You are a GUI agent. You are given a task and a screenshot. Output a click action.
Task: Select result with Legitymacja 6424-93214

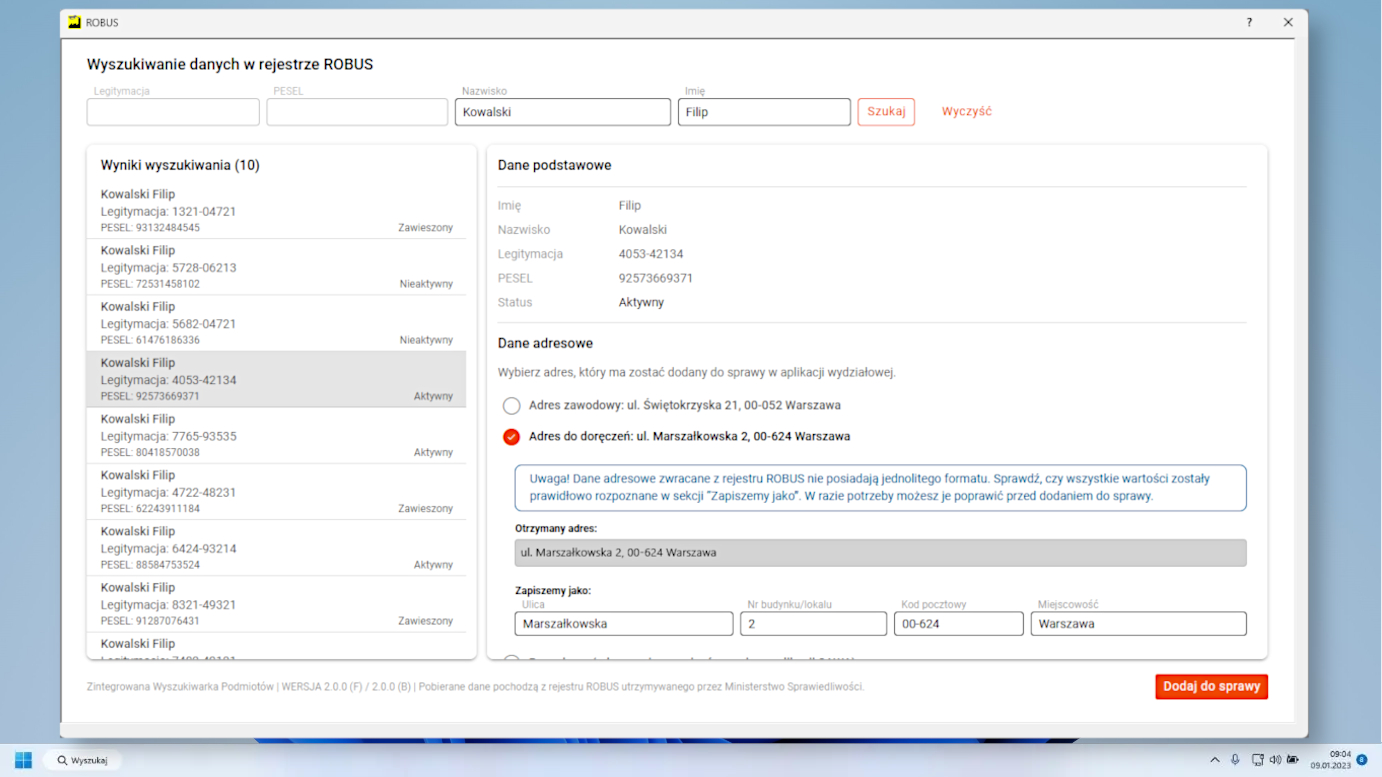(x=276, y=547)
